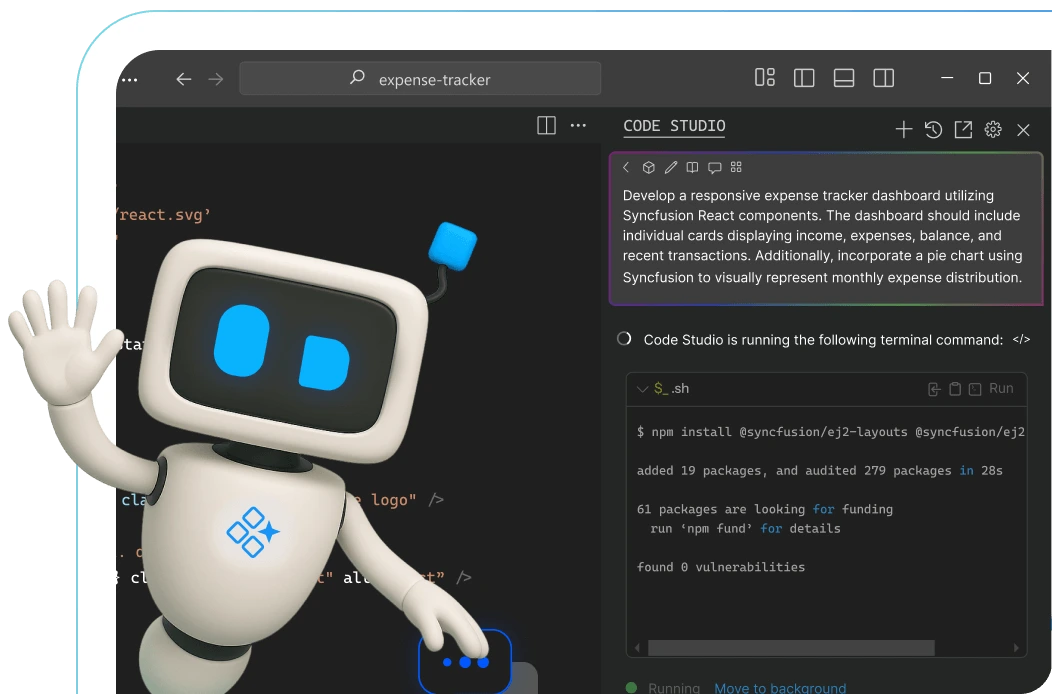Click the chat bubble icon in prompt
1052x694 pixels.
pyautogui.click(x=715, y=168)
